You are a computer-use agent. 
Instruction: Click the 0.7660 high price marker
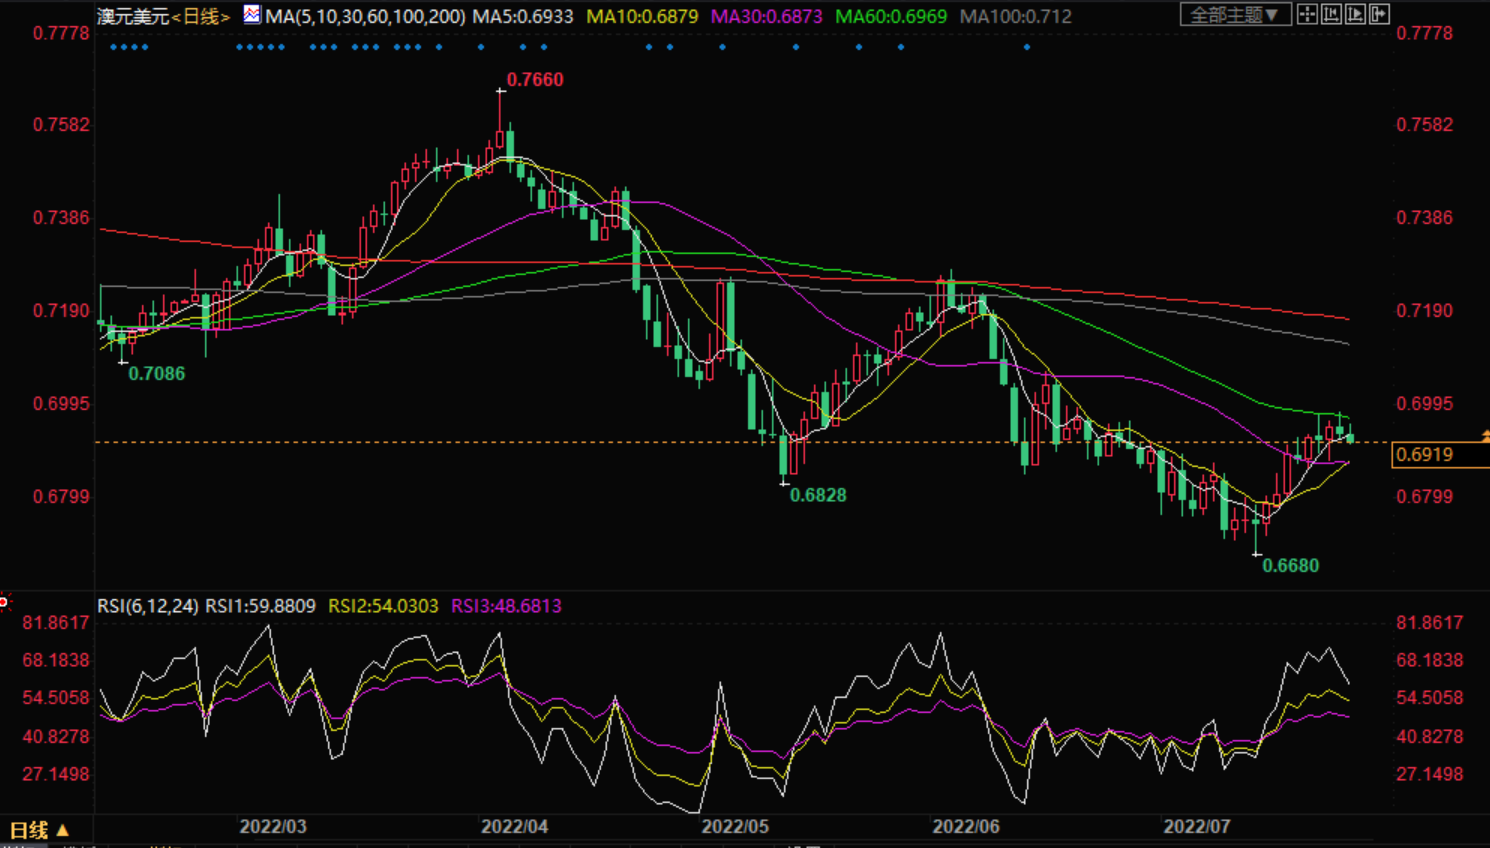pos(534,80)
